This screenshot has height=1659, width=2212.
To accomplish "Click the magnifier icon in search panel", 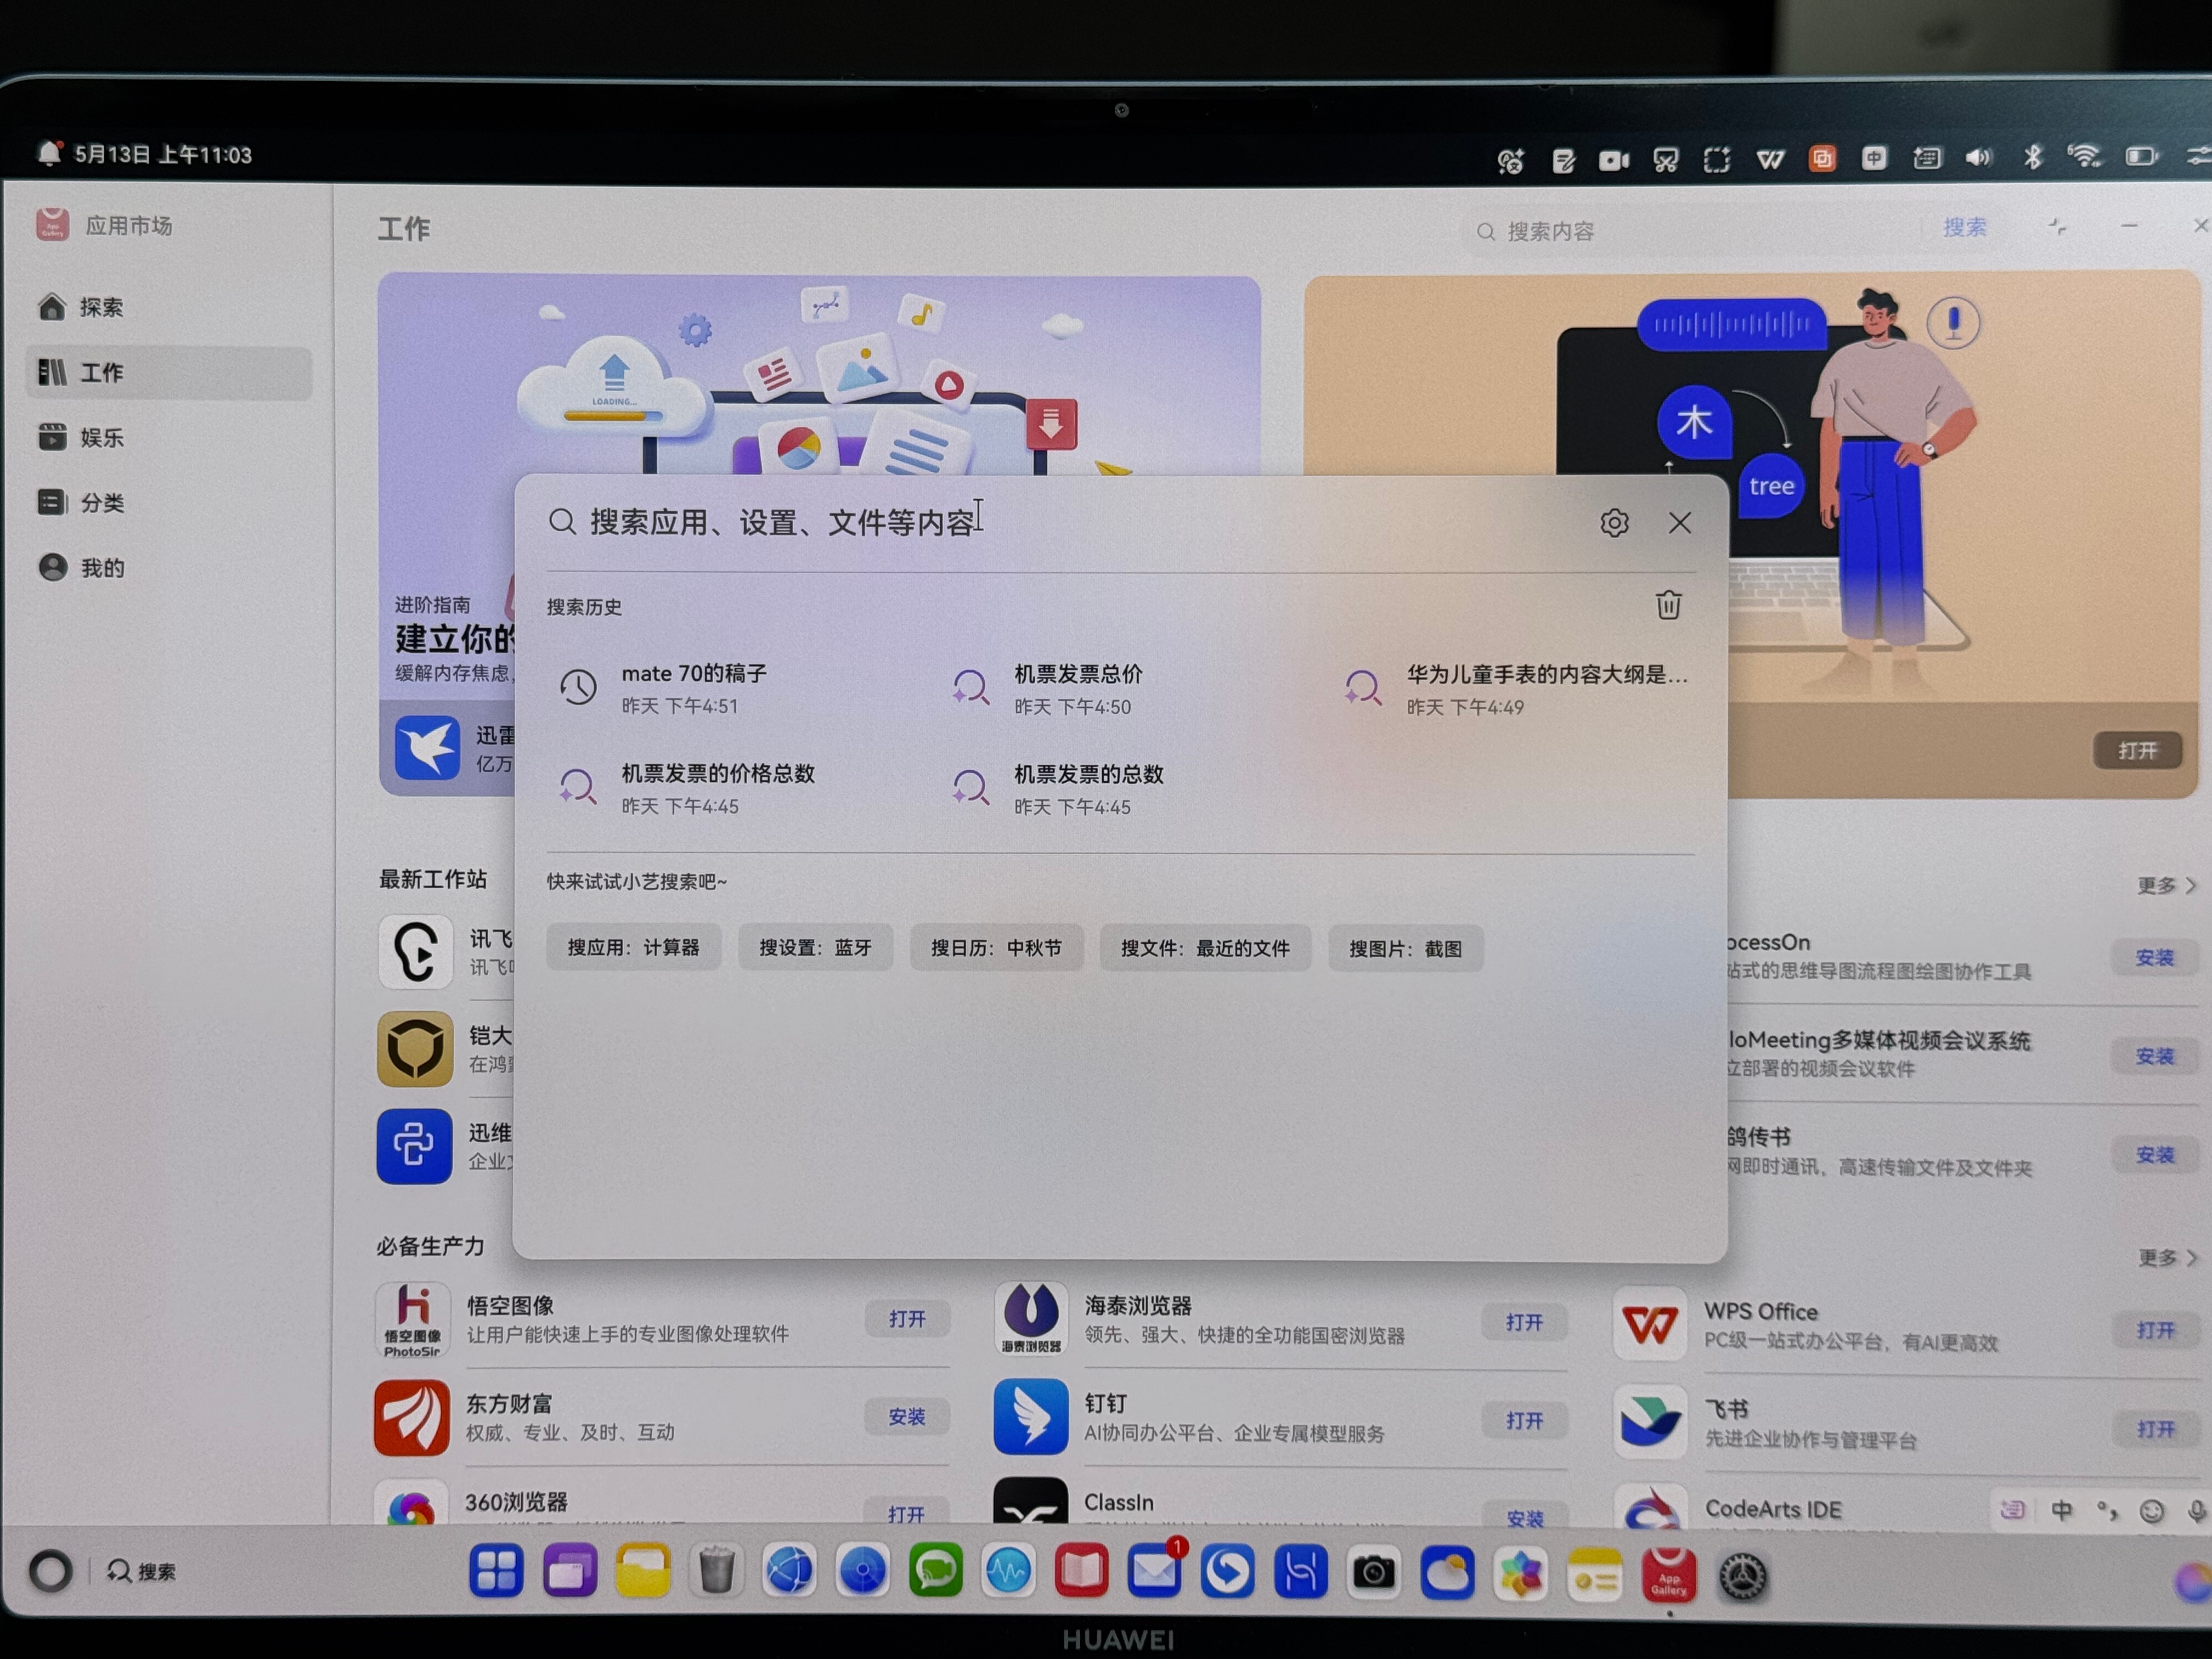I will pyautogui.click(x=562, y=521).
